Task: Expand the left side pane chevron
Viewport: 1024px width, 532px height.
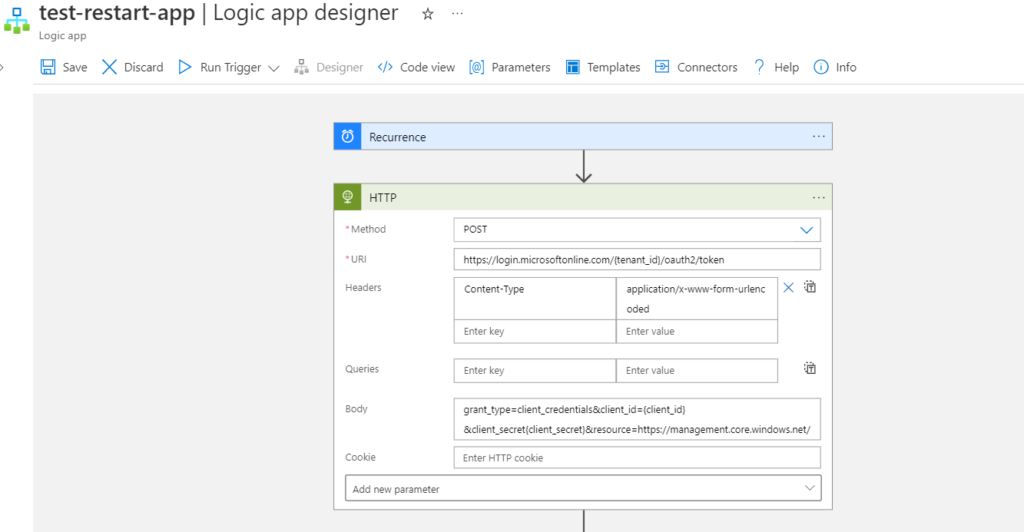Action: click(x=2, y=67)
